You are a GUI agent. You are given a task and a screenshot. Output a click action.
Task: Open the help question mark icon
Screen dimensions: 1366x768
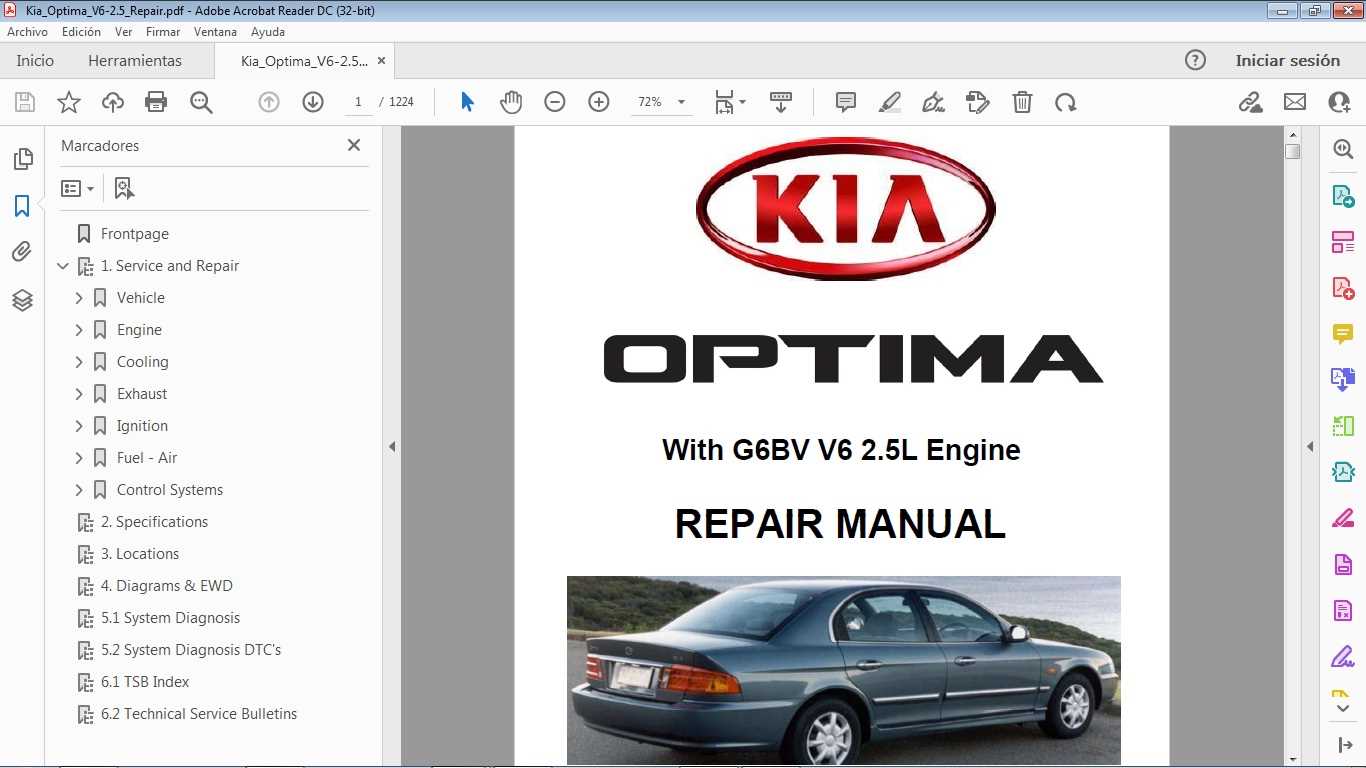1195,60
